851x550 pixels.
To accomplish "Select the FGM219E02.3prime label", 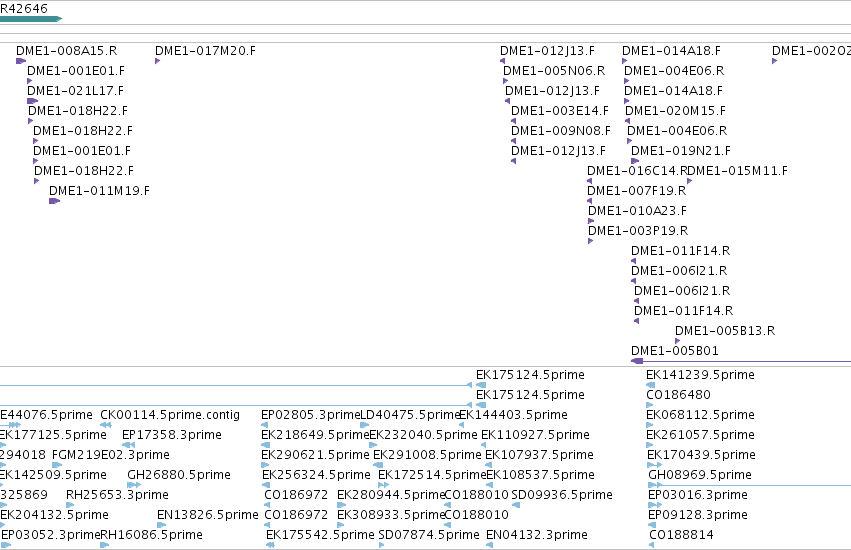I will click(x=111, y=456).
